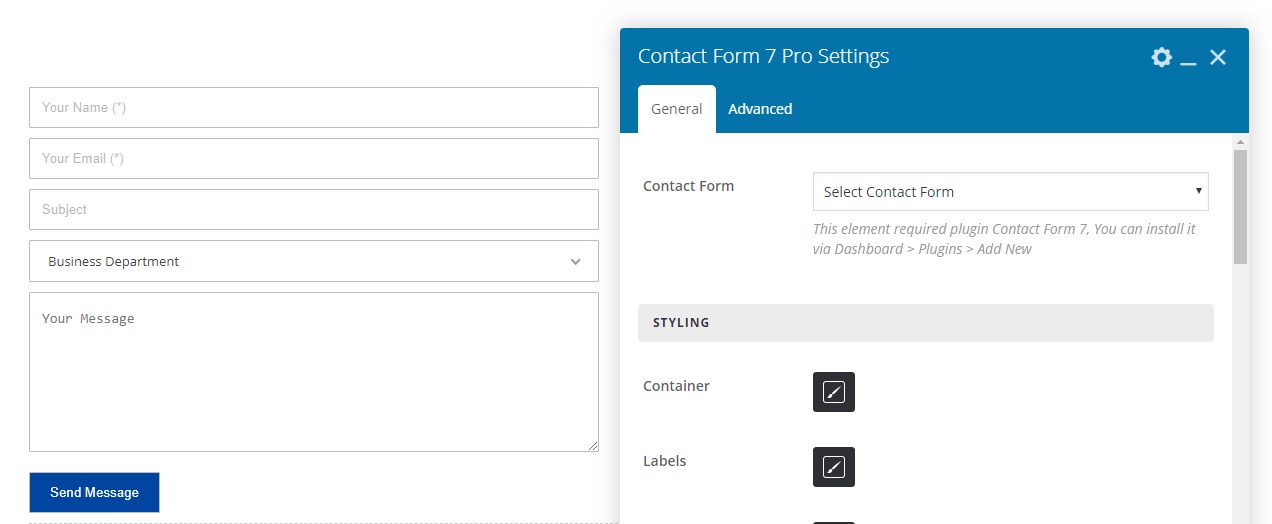The height and width of the screenshot is (524, 1272).
Task: Click into the Subject field
Action: pos(313,209)
